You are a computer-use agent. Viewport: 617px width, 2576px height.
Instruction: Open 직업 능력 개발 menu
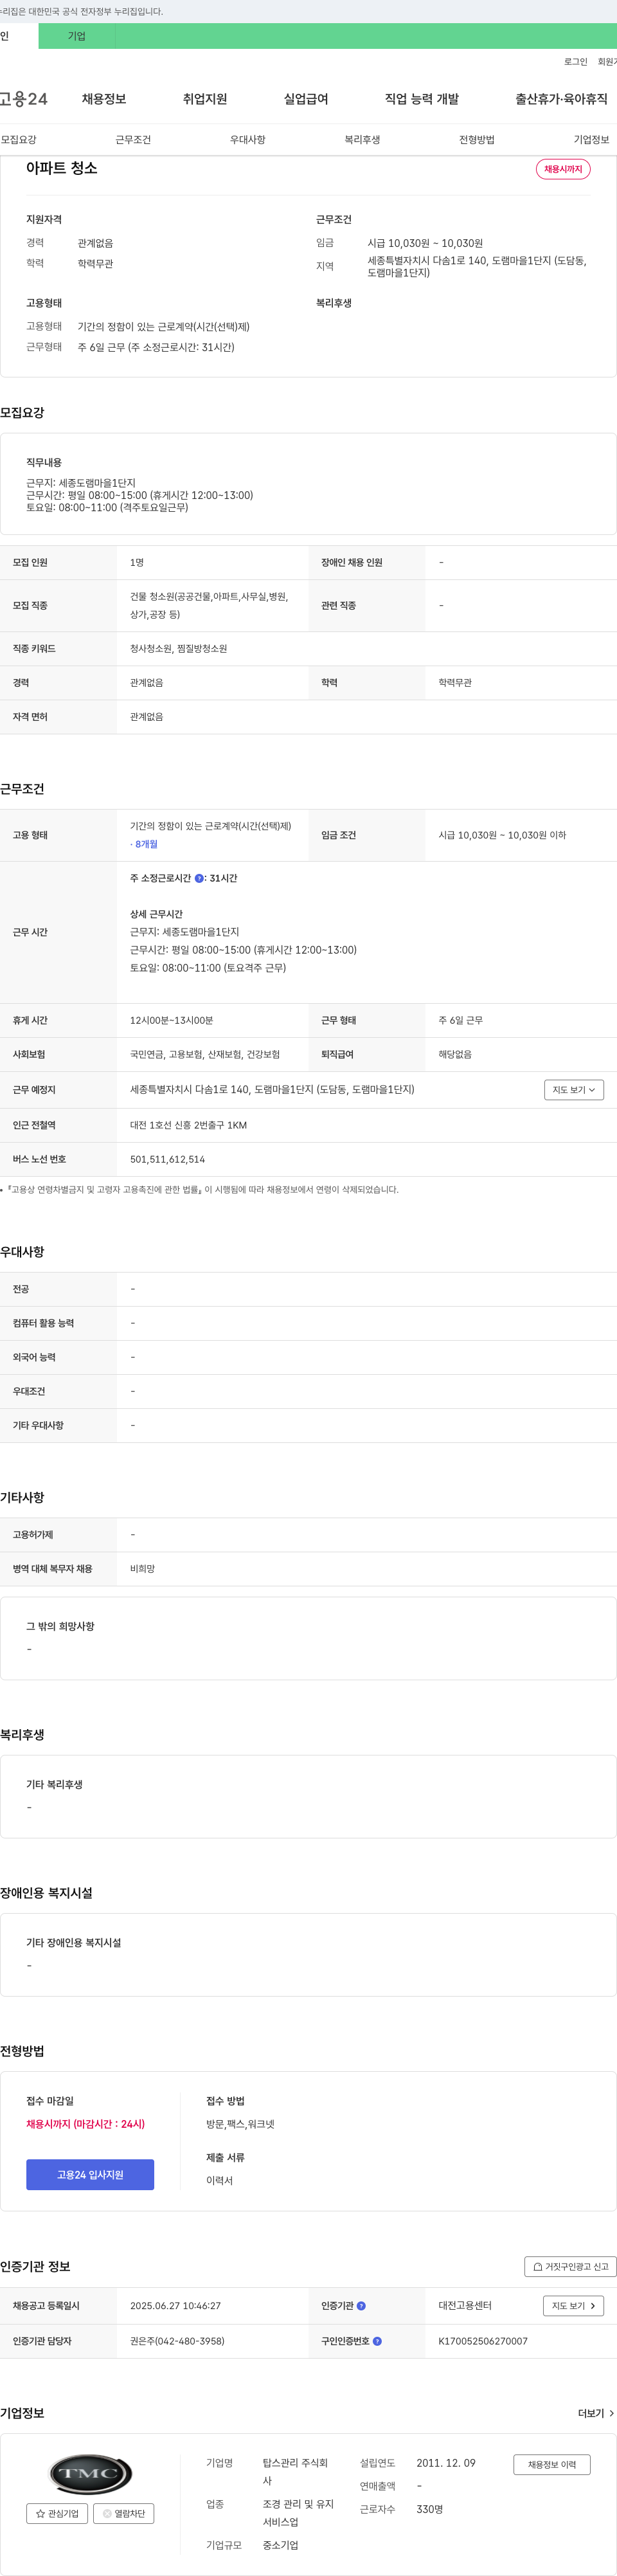click(x=422, y=99)
